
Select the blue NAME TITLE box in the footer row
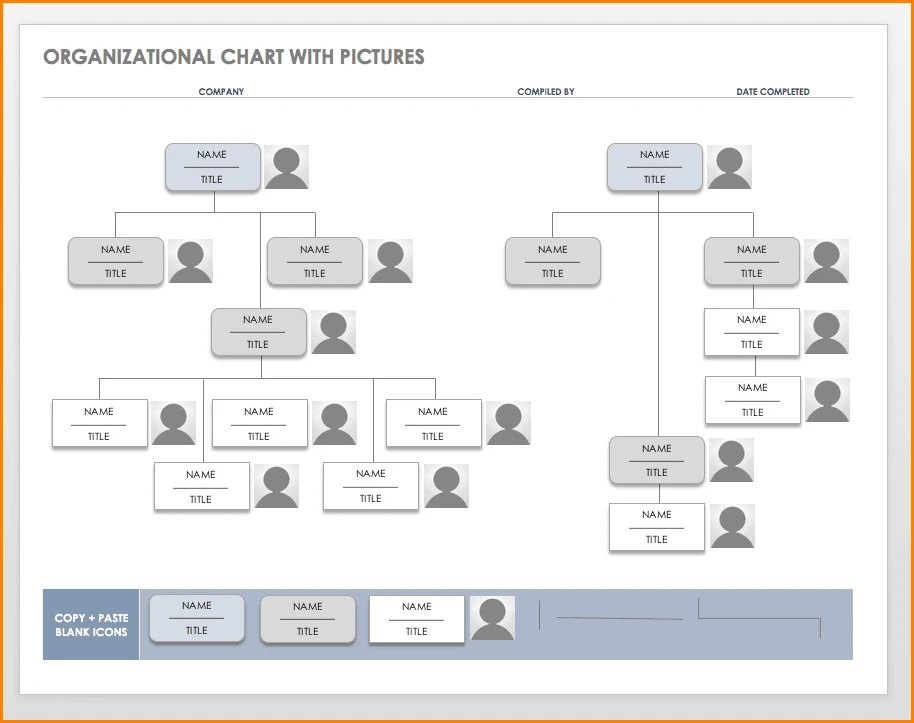(196, 619)
